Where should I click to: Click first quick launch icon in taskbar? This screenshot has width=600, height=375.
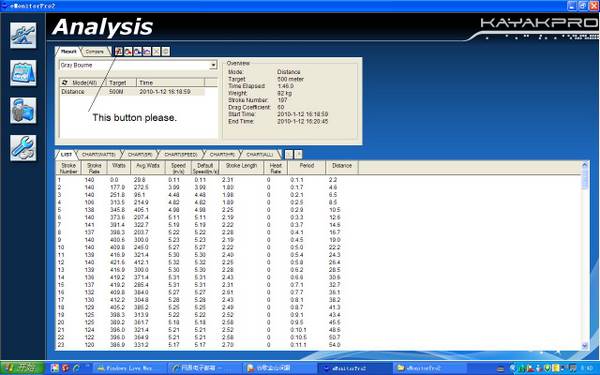pos(55,368)
